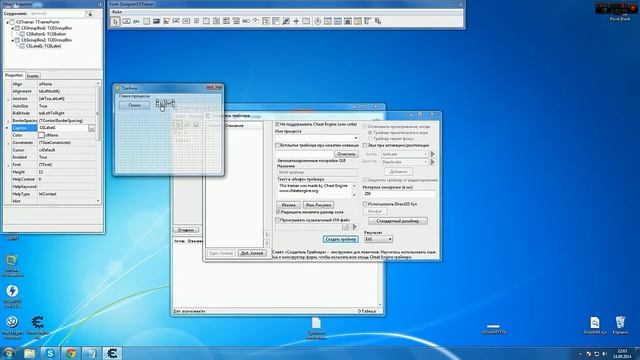Open the Activate sound dropdown
The height and width of the screenshot is (360, 640).
click(425, 154)
